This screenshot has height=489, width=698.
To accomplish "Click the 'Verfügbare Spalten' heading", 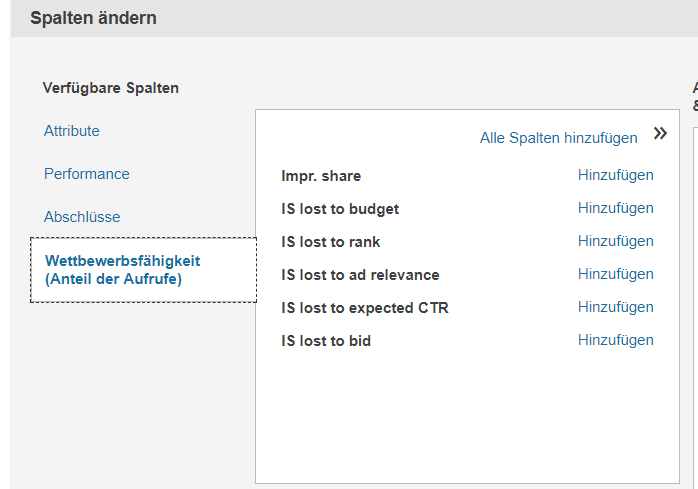I will point(111,88).
